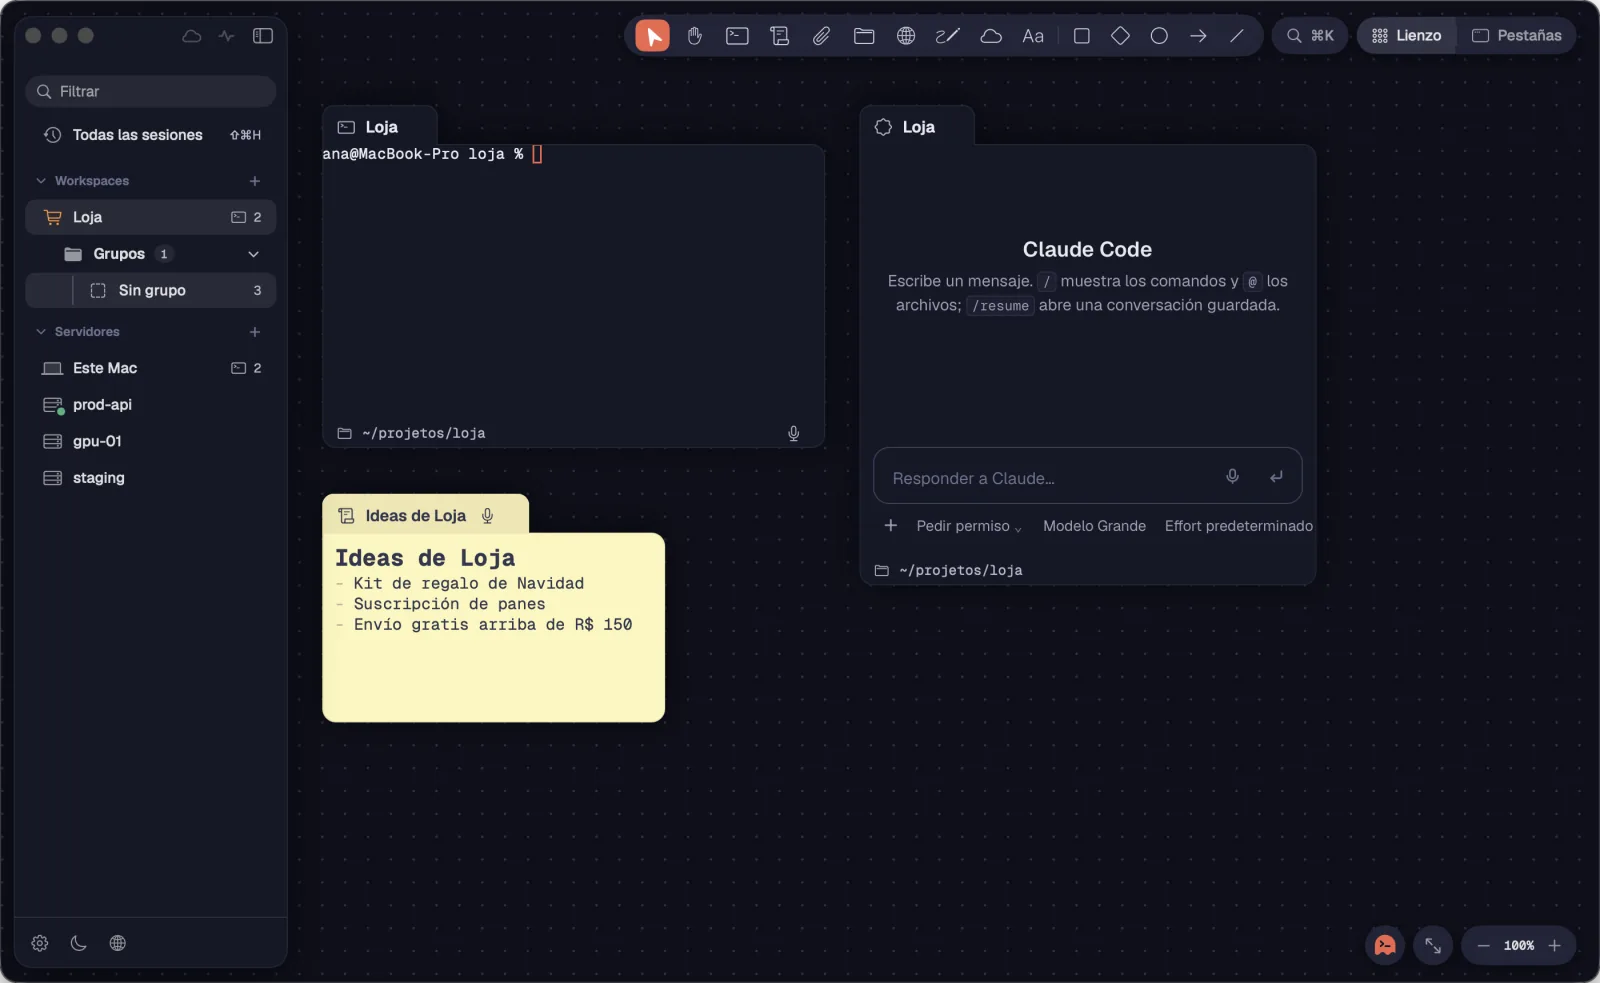Open the Pedir permiso dropdown

969,526
